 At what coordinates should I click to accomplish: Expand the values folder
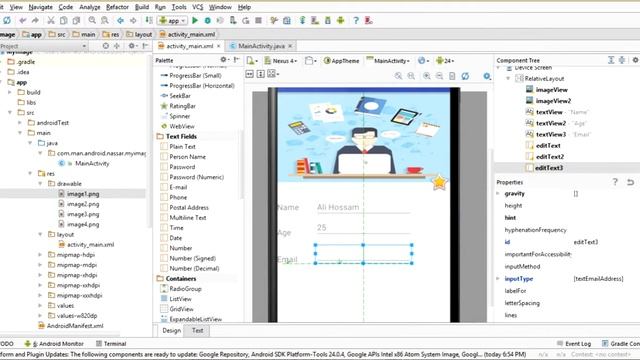(40, 305)
